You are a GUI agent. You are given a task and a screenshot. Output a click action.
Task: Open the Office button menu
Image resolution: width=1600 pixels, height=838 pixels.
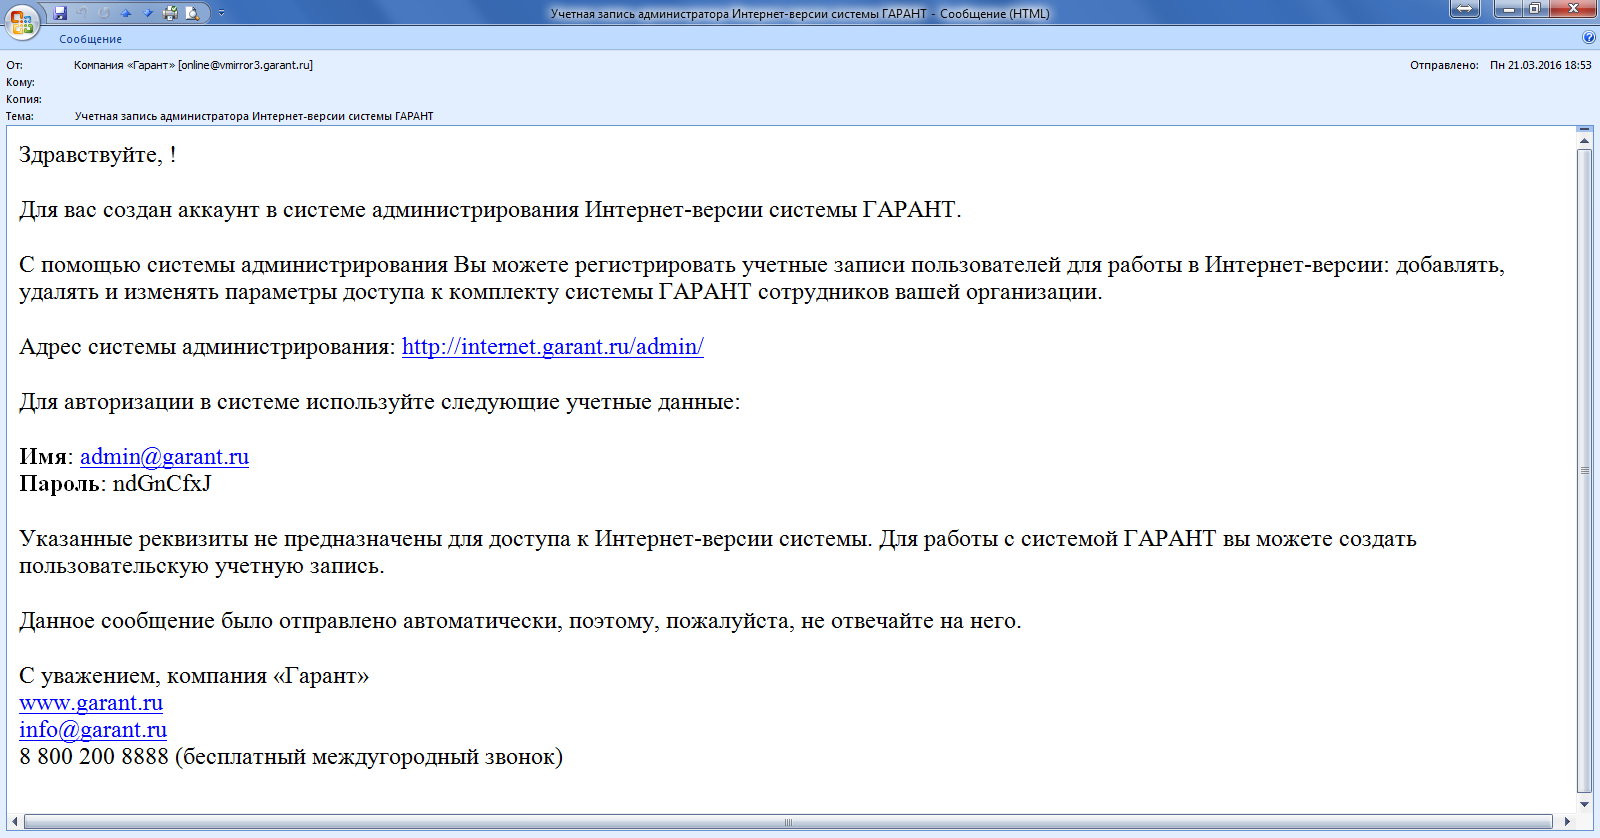coord(21,21)
